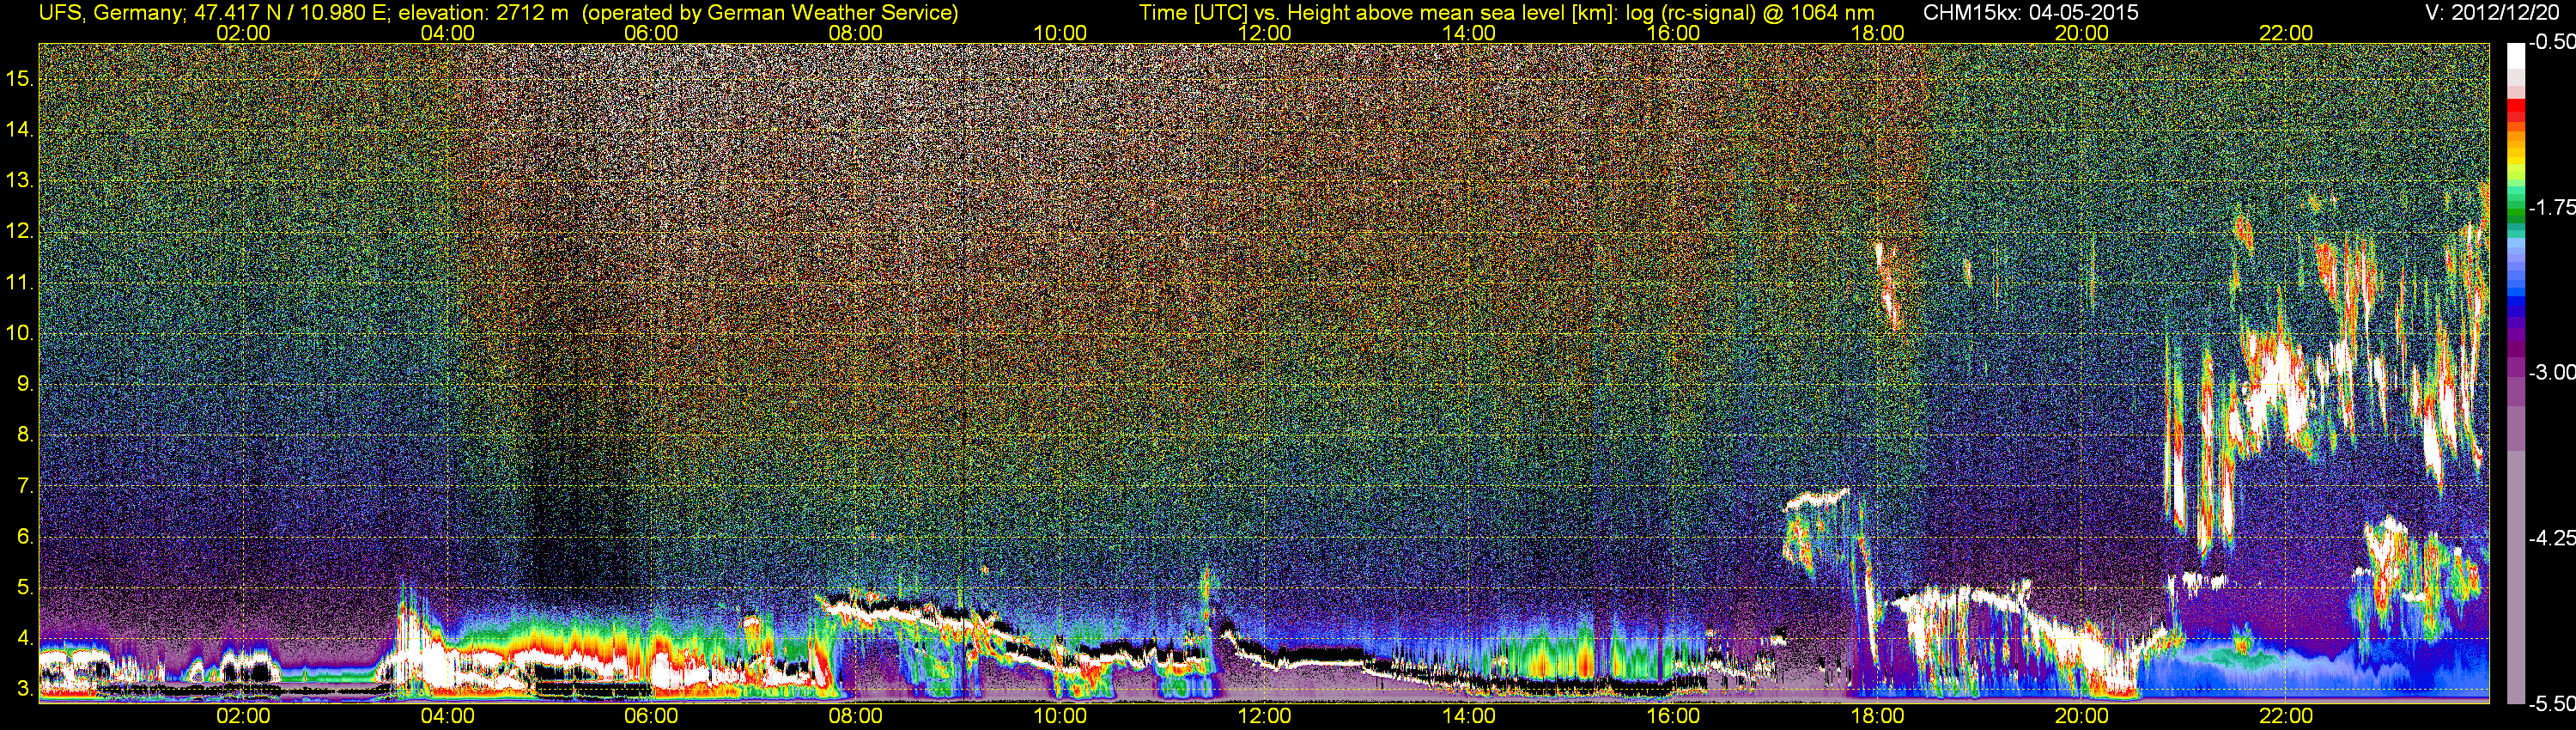Click the '13.' km height axis label

point(20,181)
